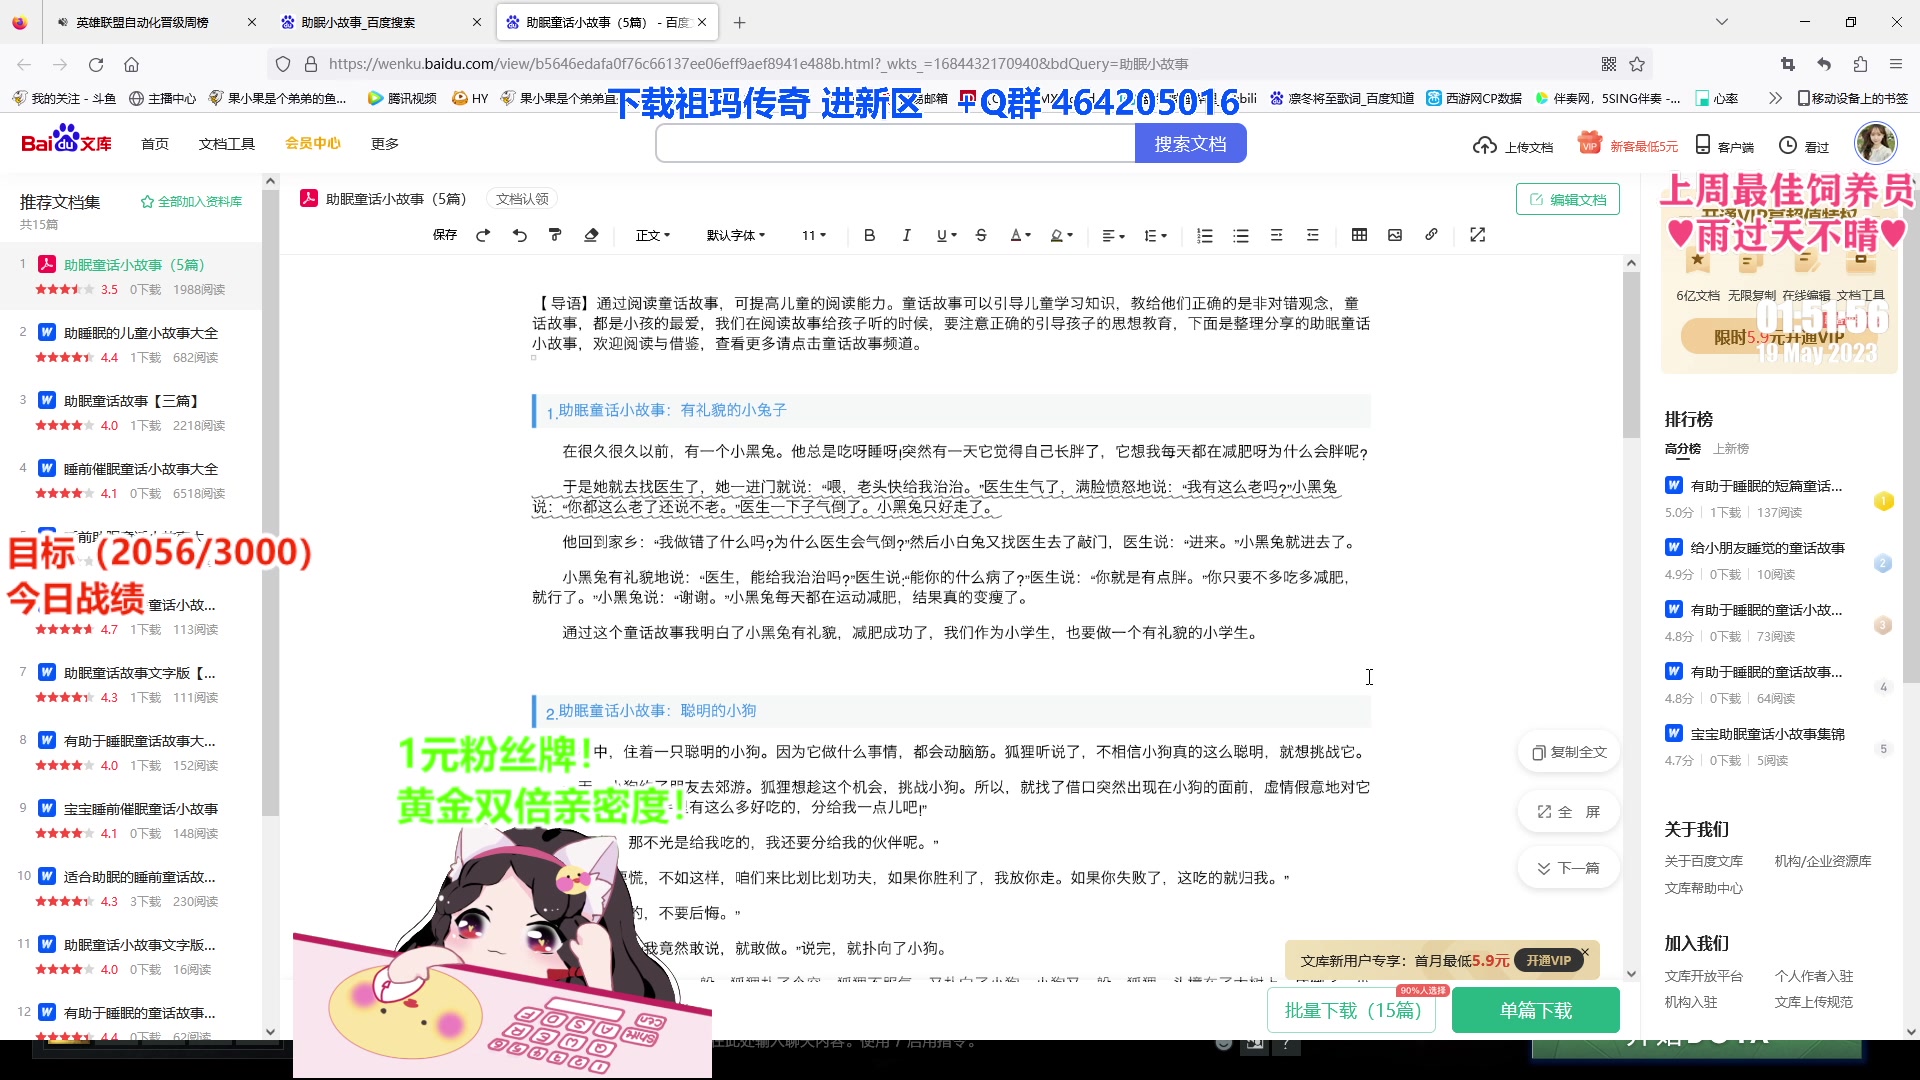This screenshot has height=1080, width=1920.
Task: Switch to the 上新榜 ranking tab
Action: pos(1731,449)
